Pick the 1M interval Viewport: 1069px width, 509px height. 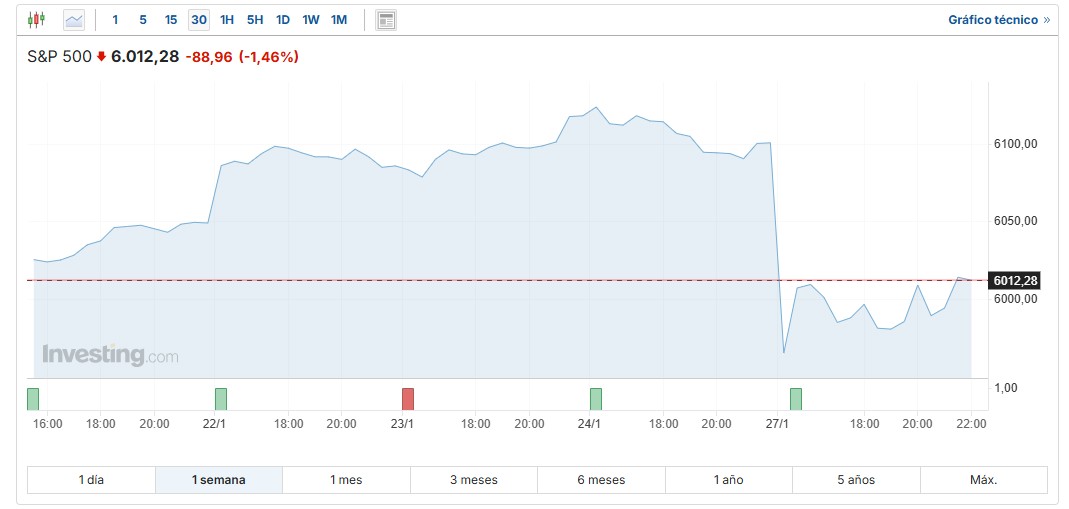[339, 19]
